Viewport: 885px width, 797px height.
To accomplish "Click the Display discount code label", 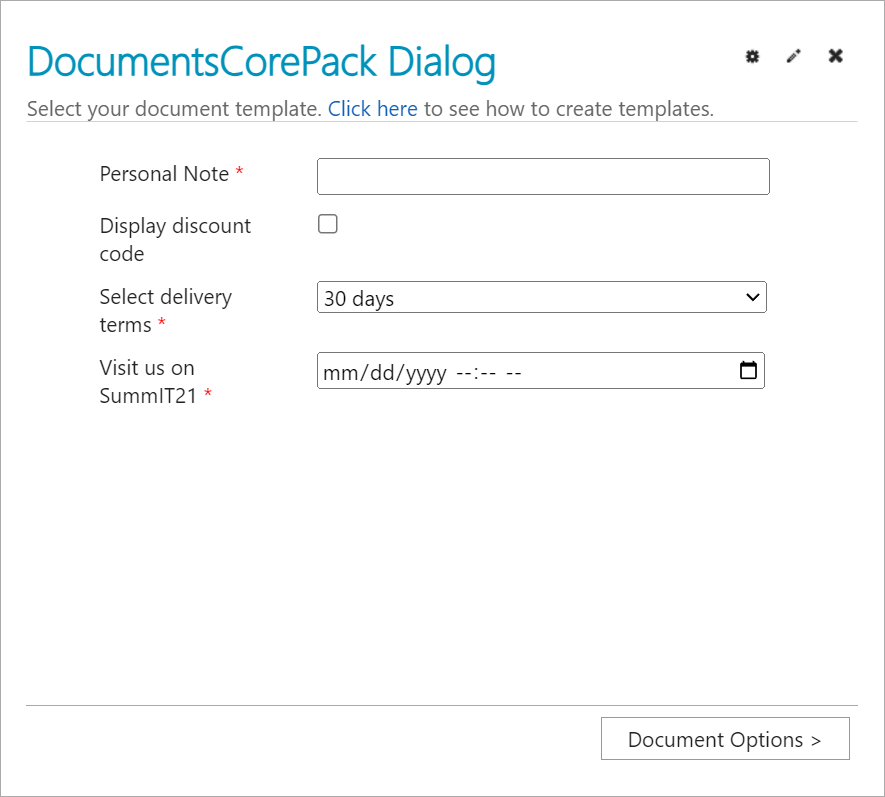I will [175, 239].
